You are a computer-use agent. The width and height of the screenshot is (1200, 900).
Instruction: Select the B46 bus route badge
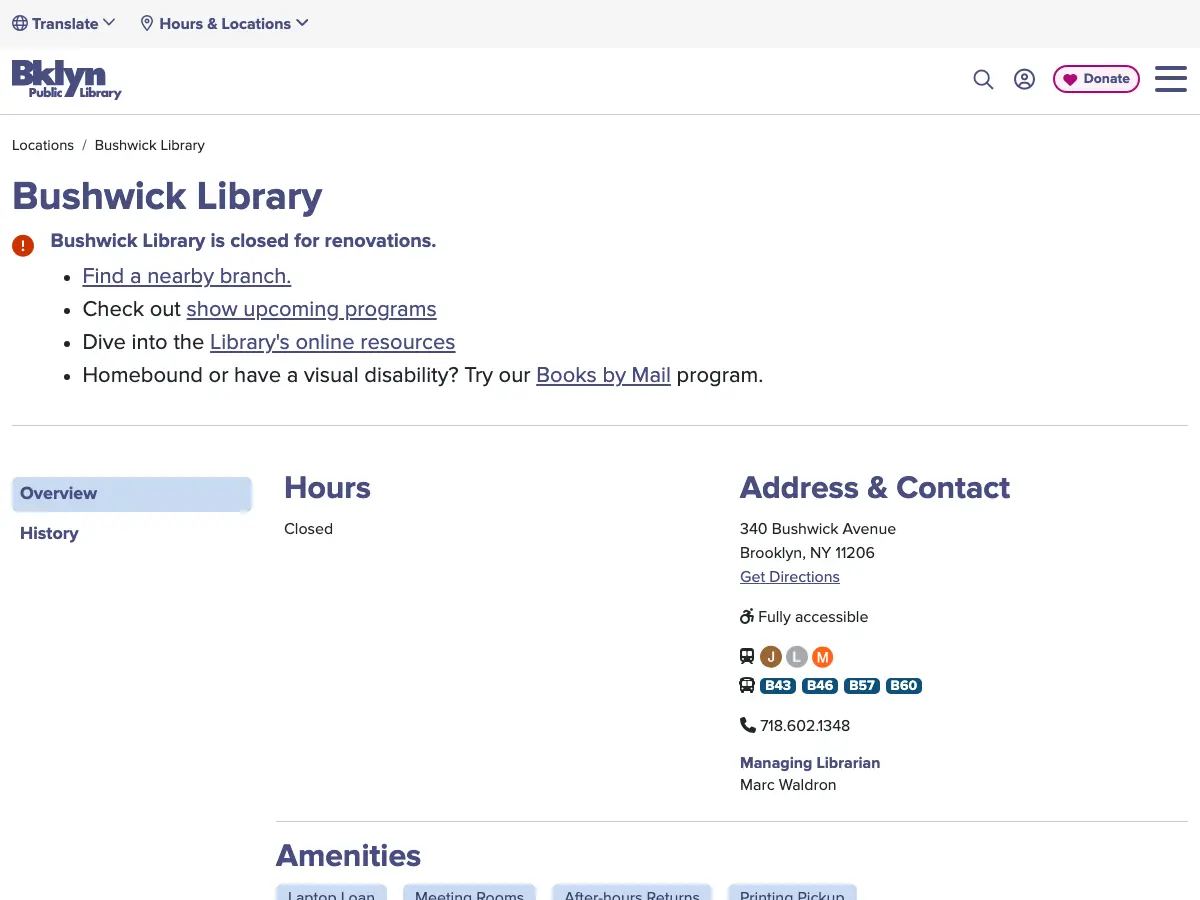point(820,686)
